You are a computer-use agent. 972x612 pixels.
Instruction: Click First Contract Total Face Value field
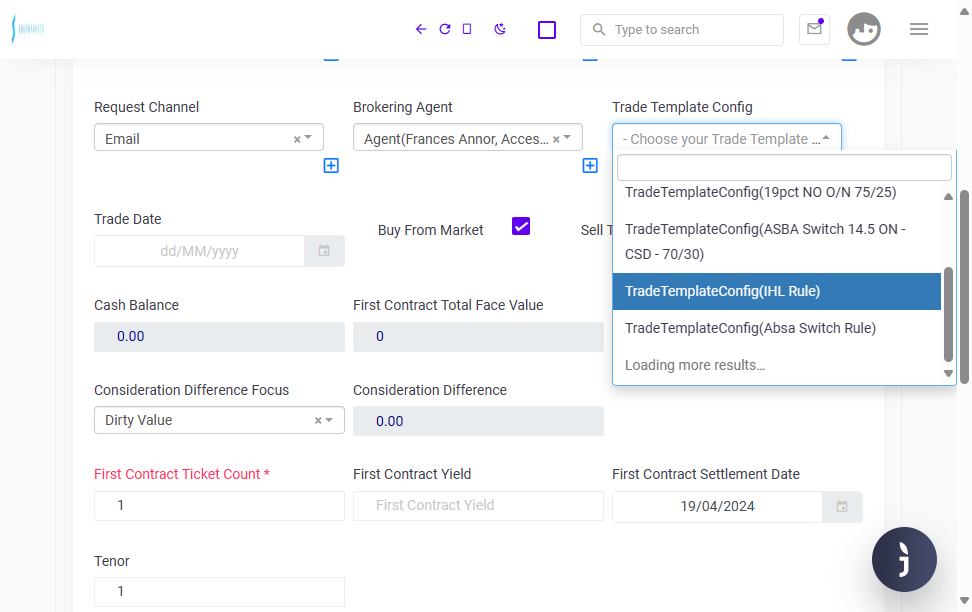[479, 337]
